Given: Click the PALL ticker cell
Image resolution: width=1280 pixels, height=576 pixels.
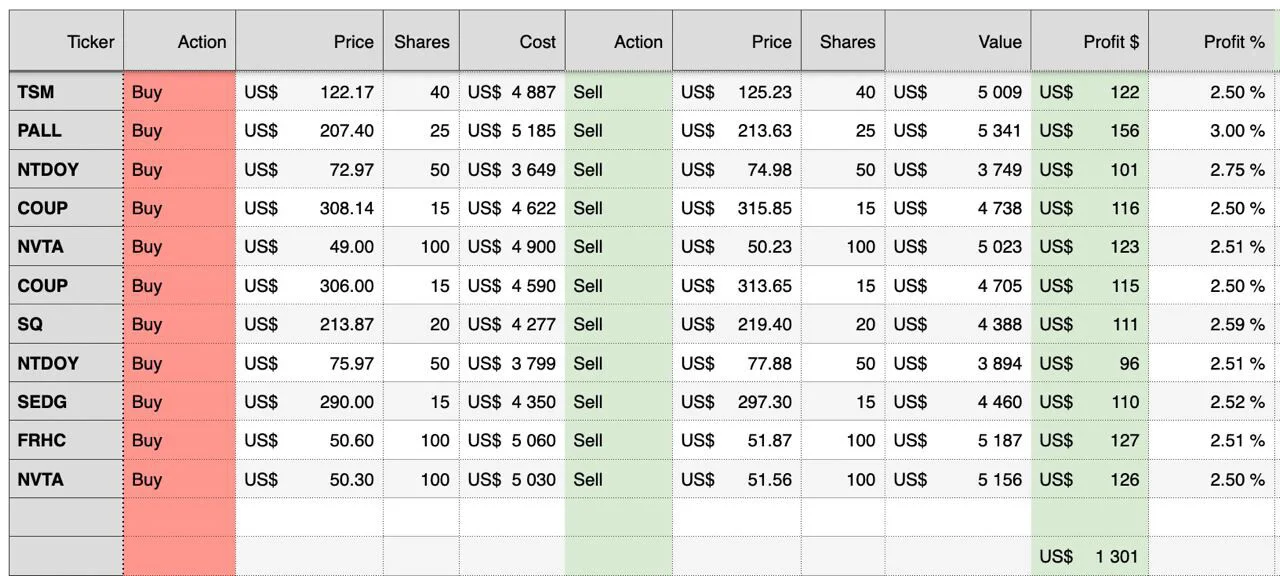Looking at the screenshot, I should tap(66, 131).
